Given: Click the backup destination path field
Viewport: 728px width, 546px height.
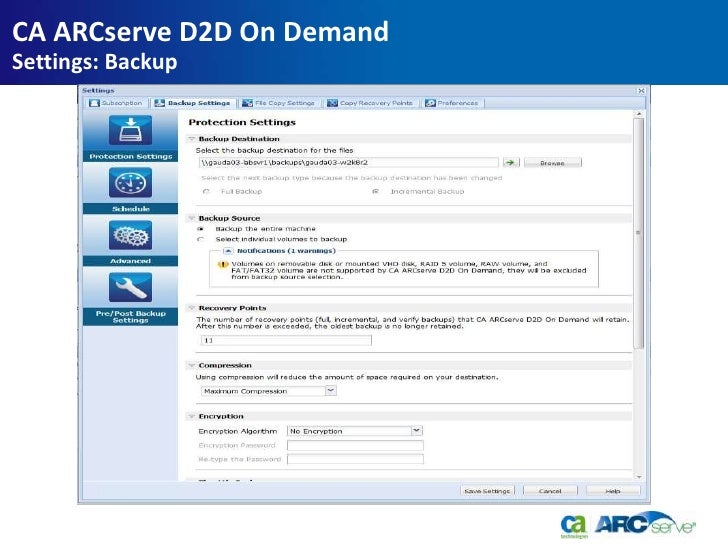Looking at the screenshot, I should [x=348, y=162].
